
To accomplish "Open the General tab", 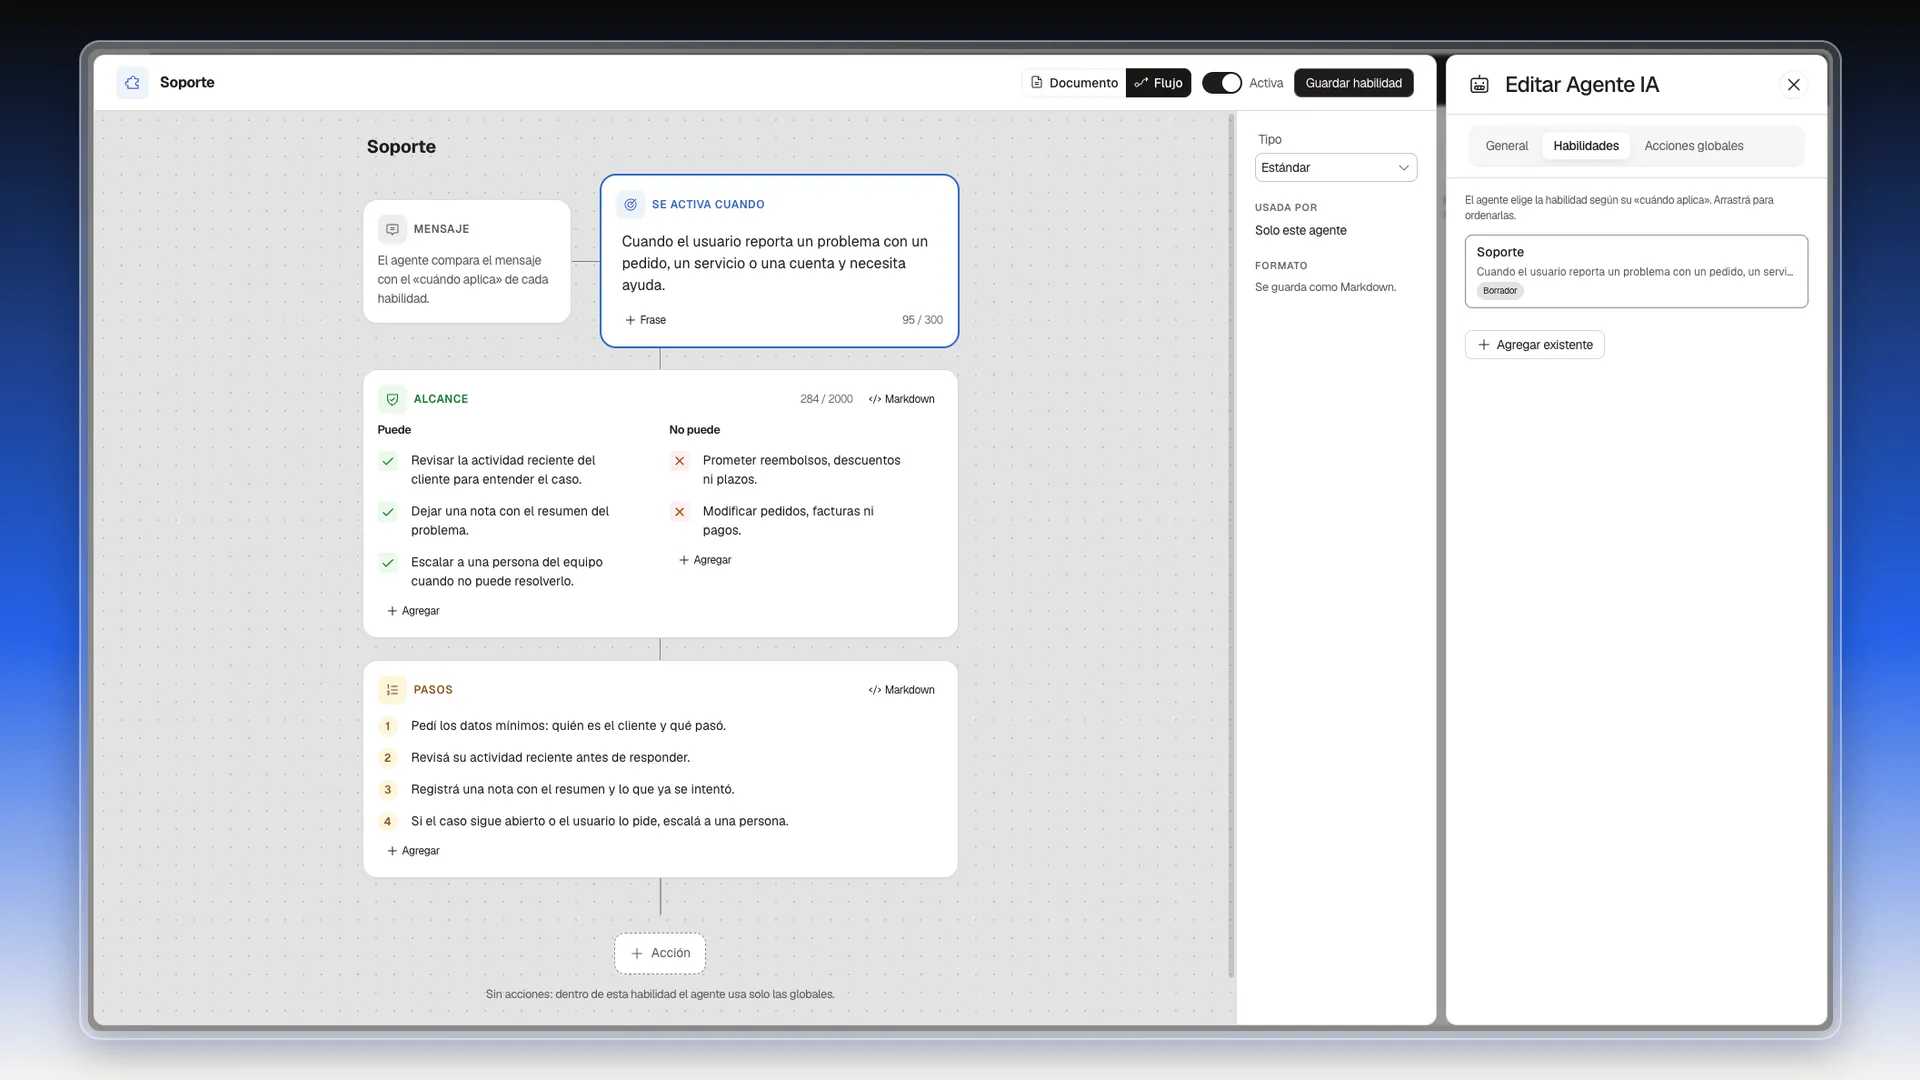I will (1506, 146).
